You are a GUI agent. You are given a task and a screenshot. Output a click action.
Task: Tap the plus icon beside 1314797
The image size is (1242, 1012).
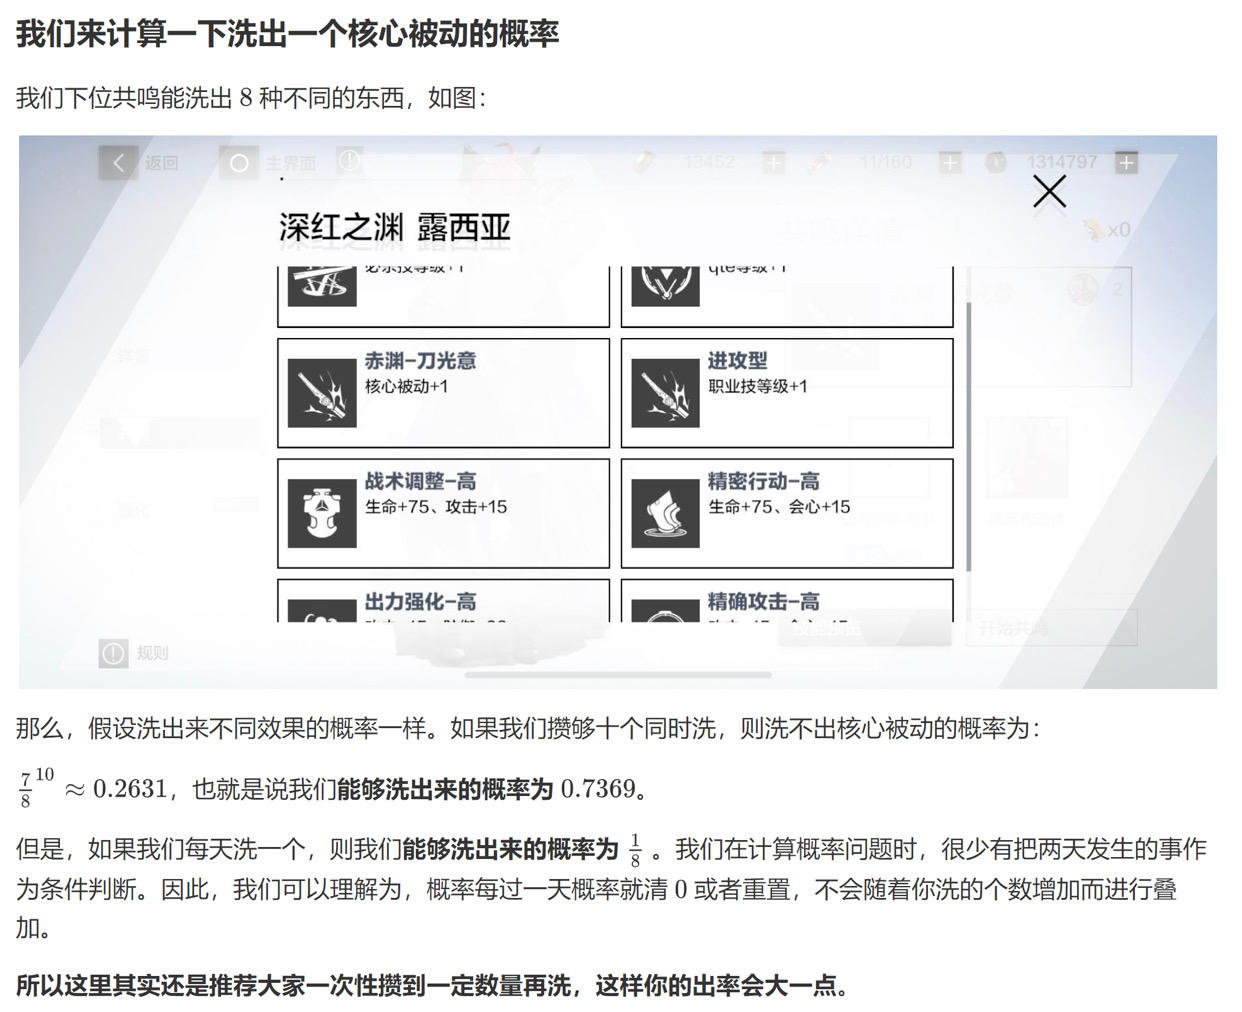(x=1126, y=162)
